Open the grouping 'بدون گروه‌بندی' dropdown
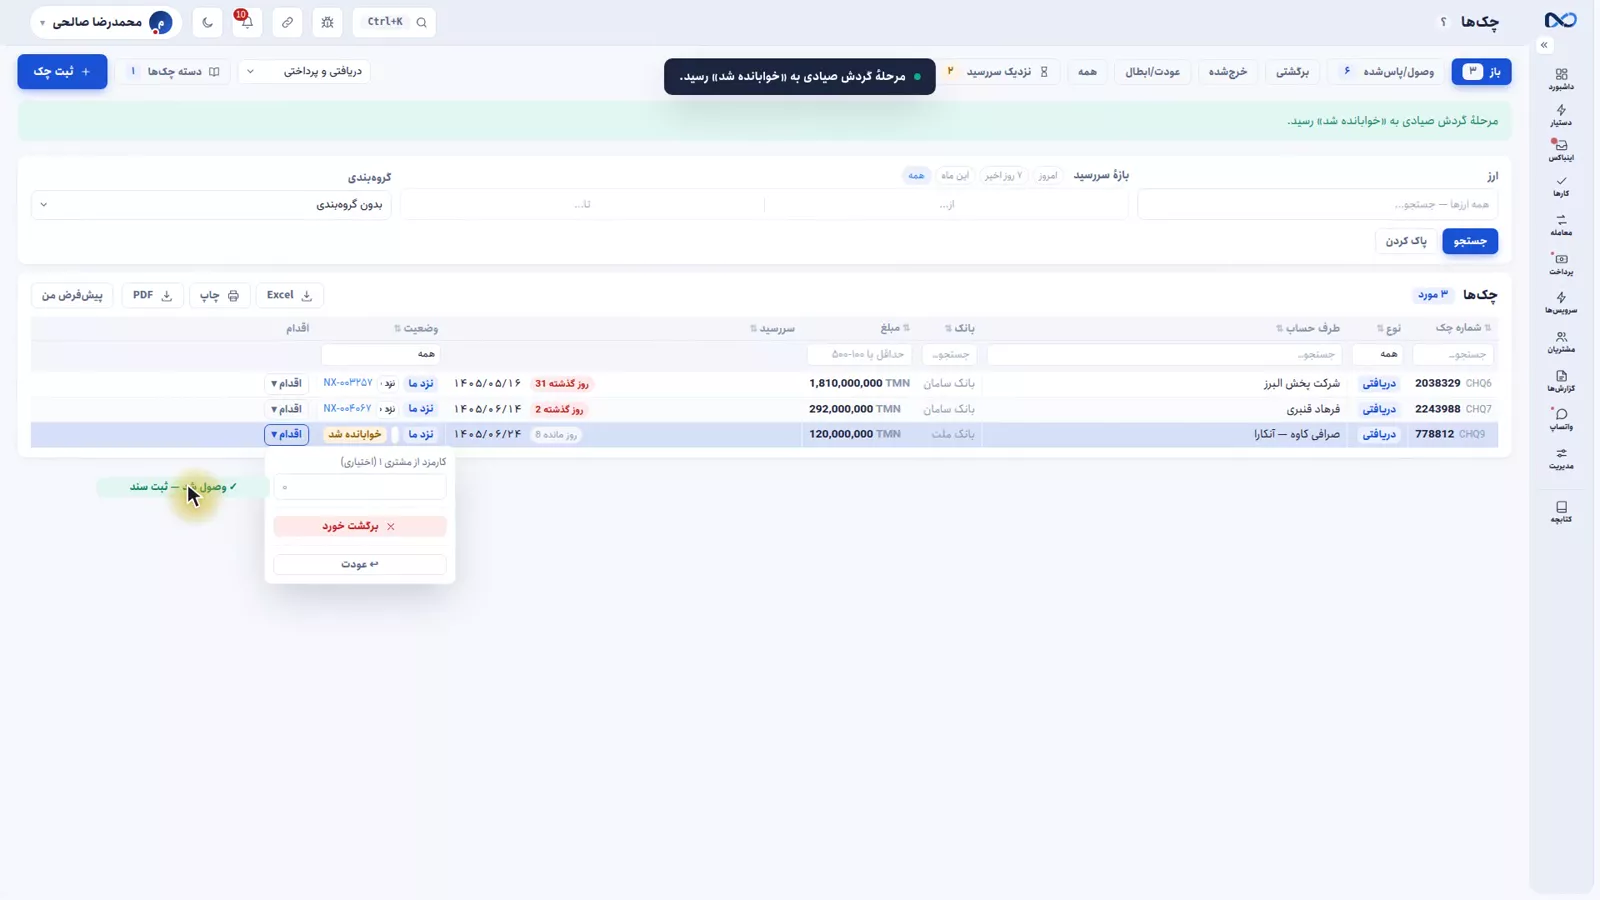Viewport: 1600px width, 900px height. [213, 204]
